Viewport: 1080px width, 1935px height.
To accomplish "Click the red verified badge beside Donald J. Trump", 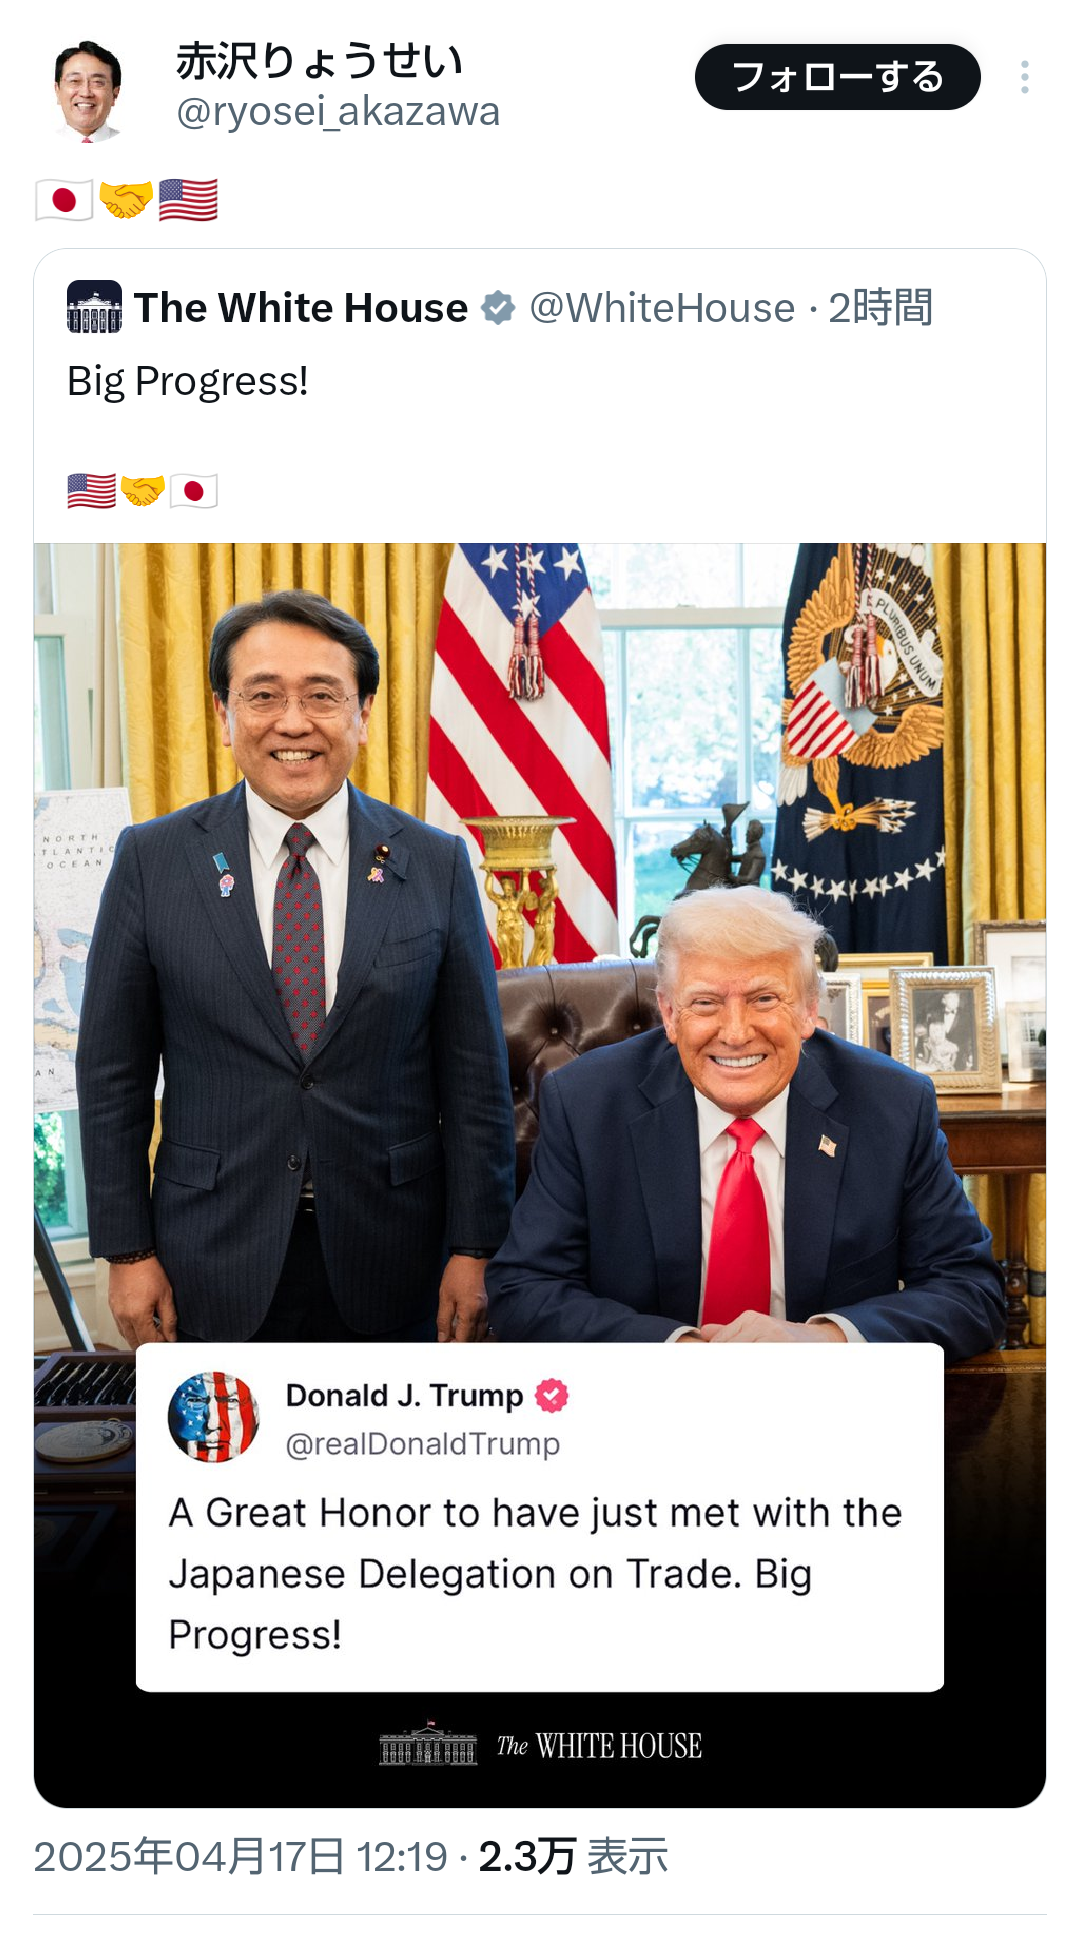I will (551, 1395).
